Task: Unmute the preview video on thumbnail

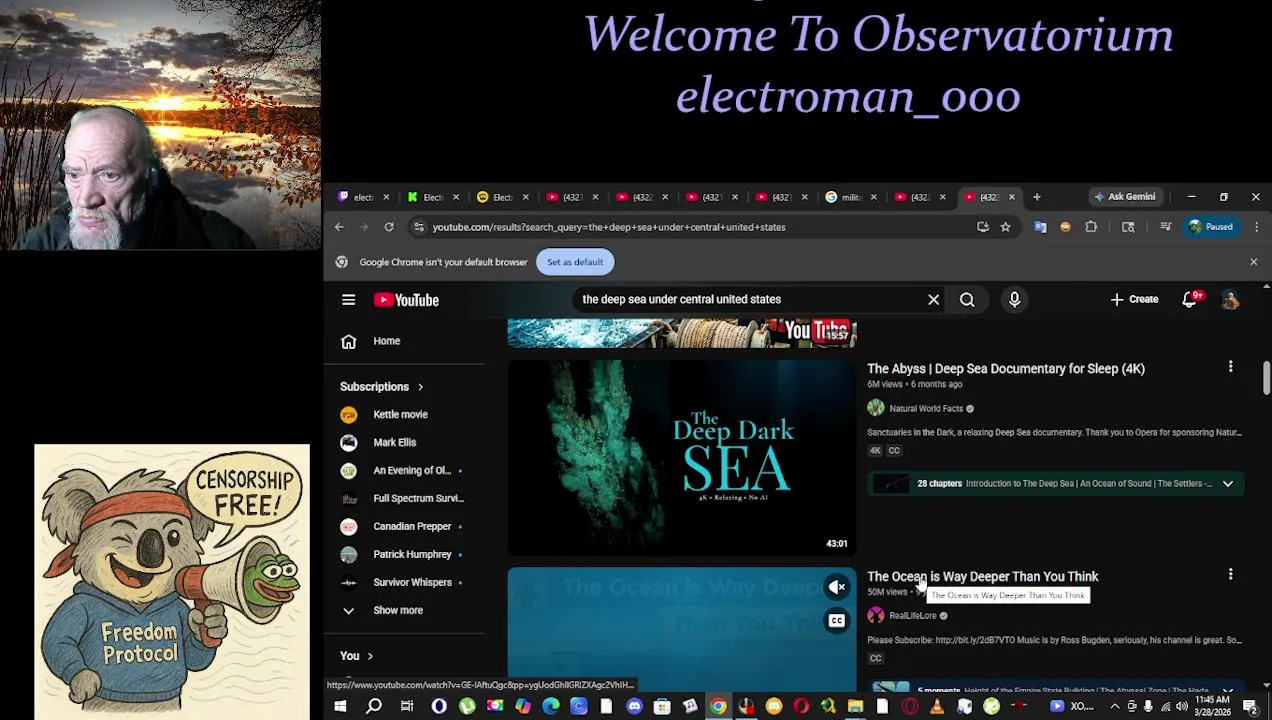Action: point(837,587)
